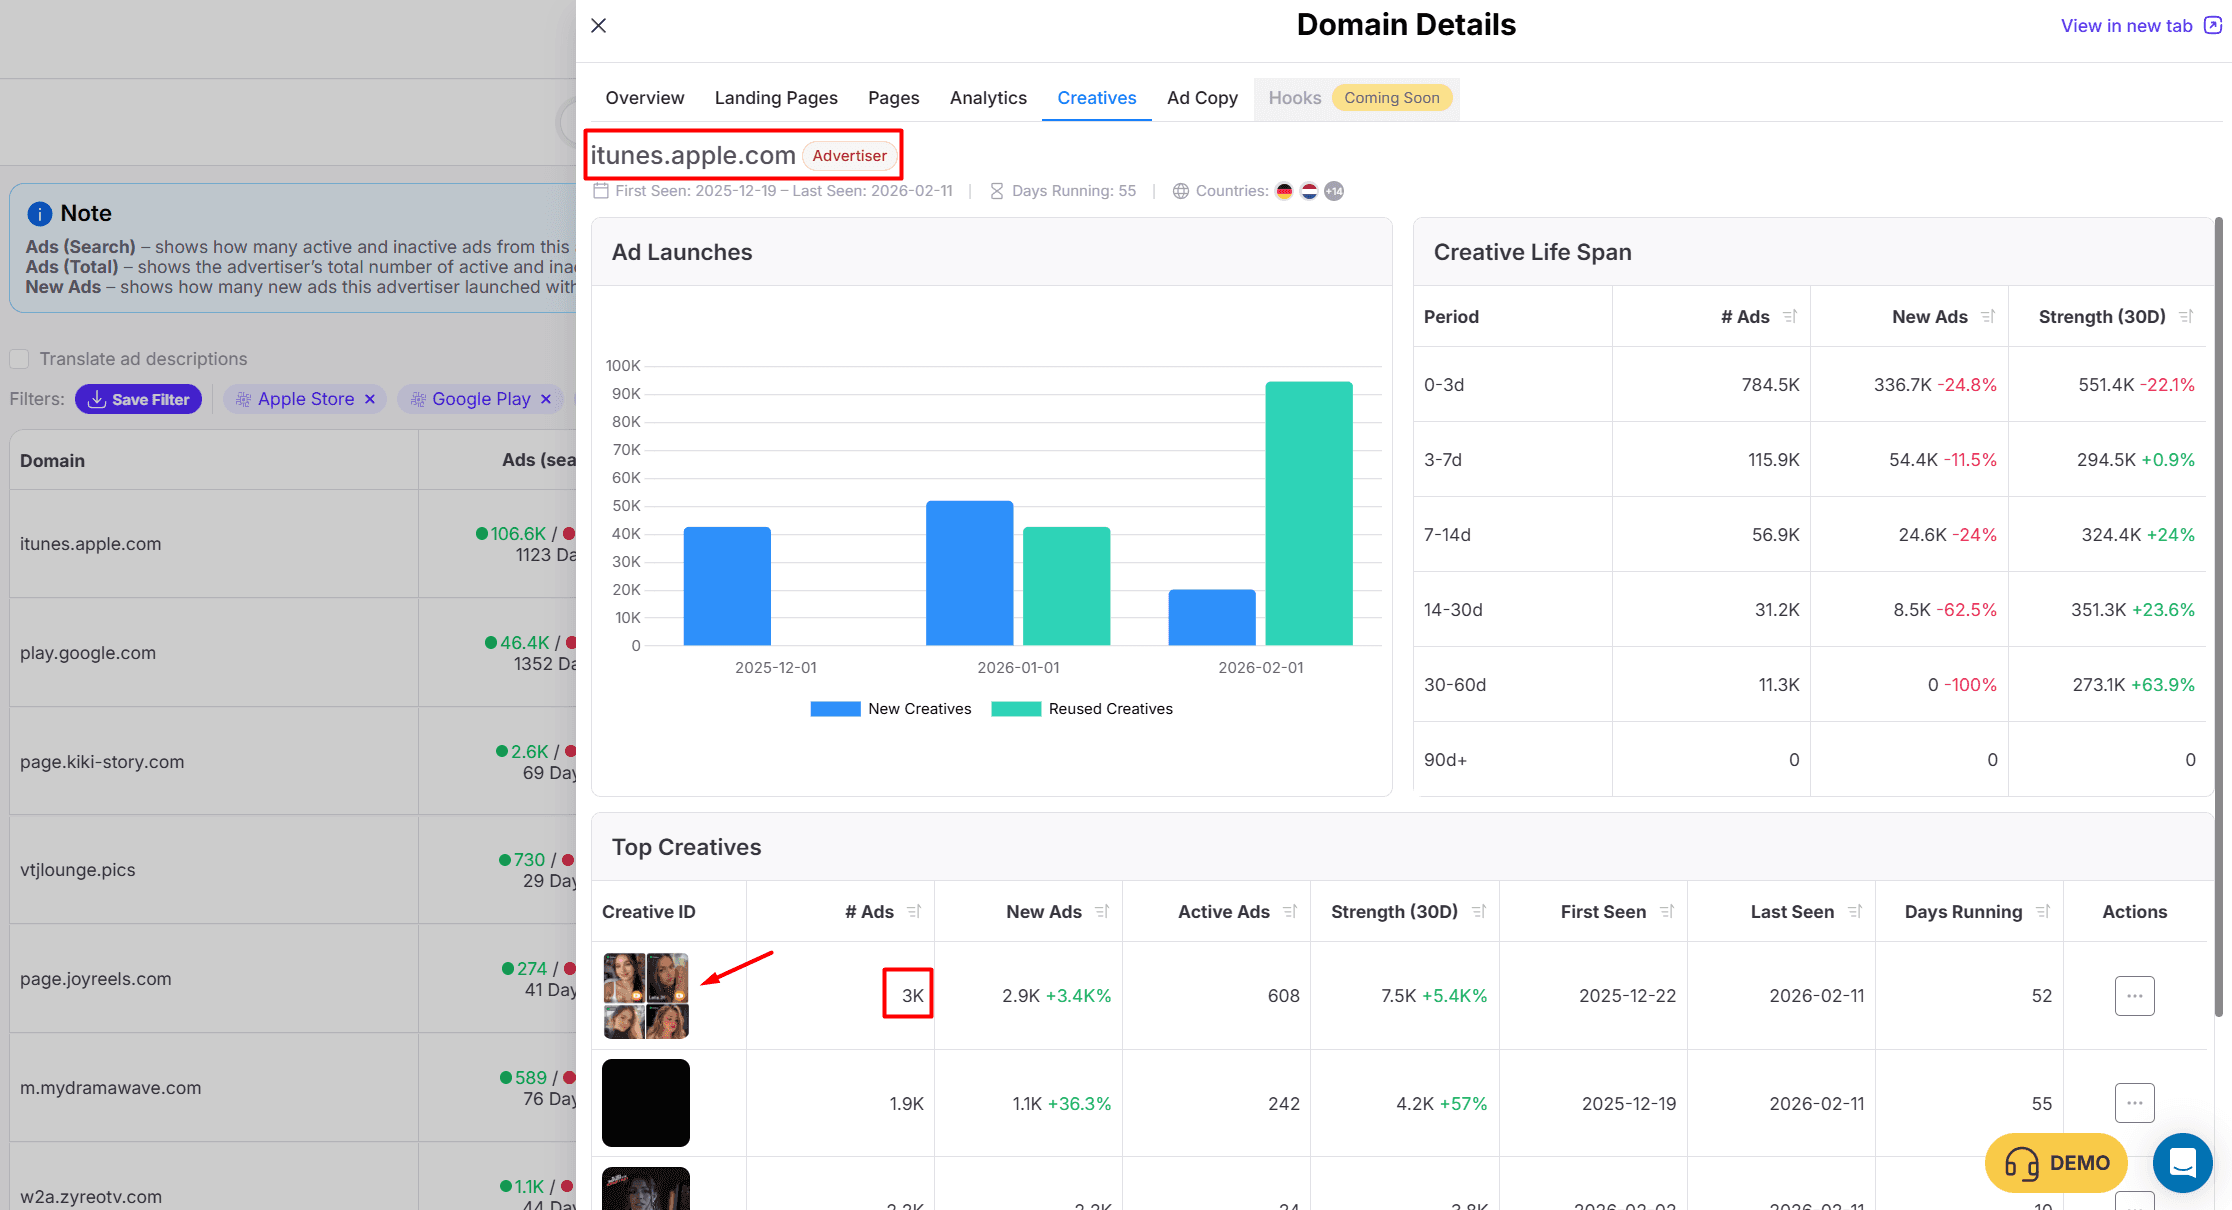This screenshot has width=2232, height=1210.
Task: Sort Creative Life Span by # Ads
Action: pyautogui.click(x=1790, y=317)
